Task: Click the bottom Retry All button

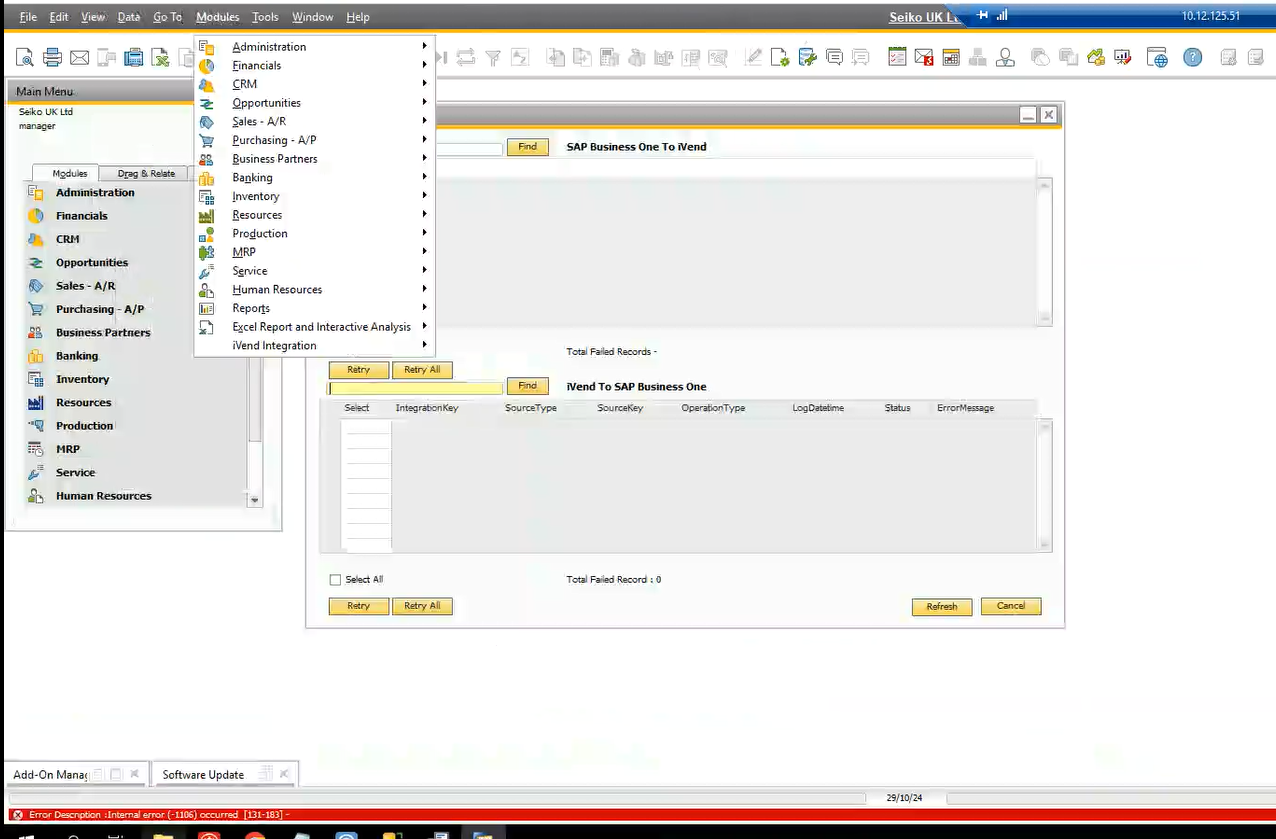Action: (422, 606)
